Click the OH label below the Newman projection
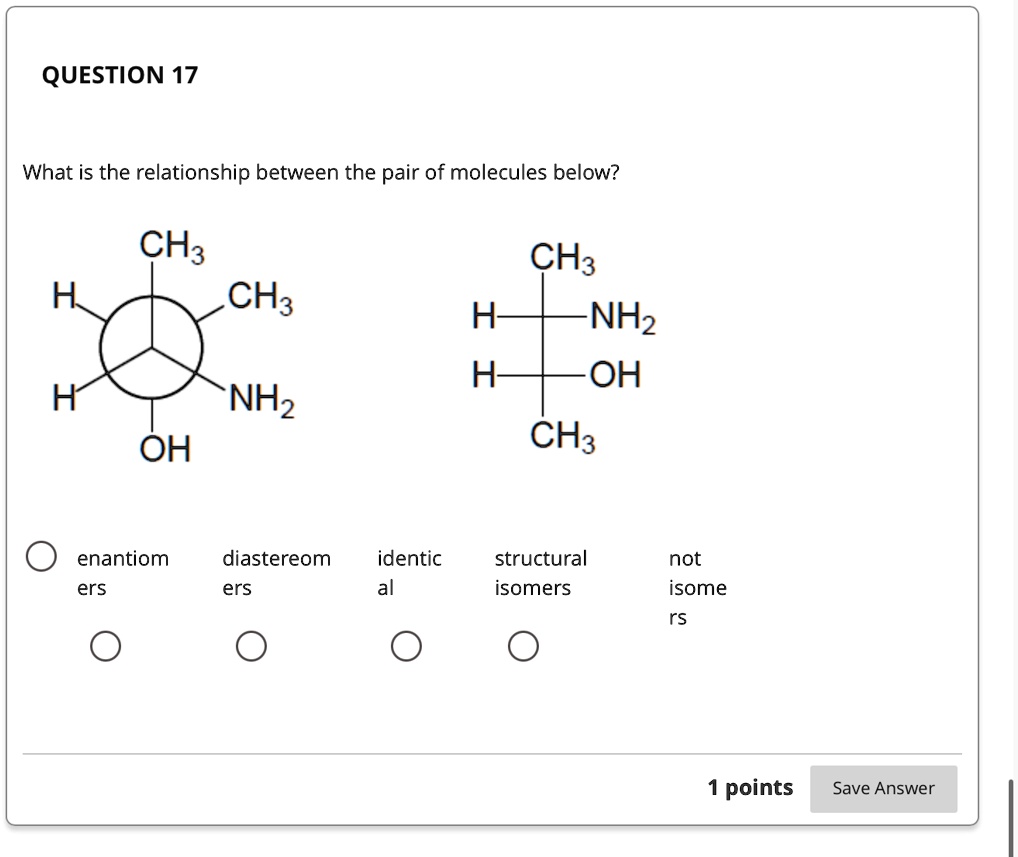This screenshot has height=857, width=1018. pos(163,450)
